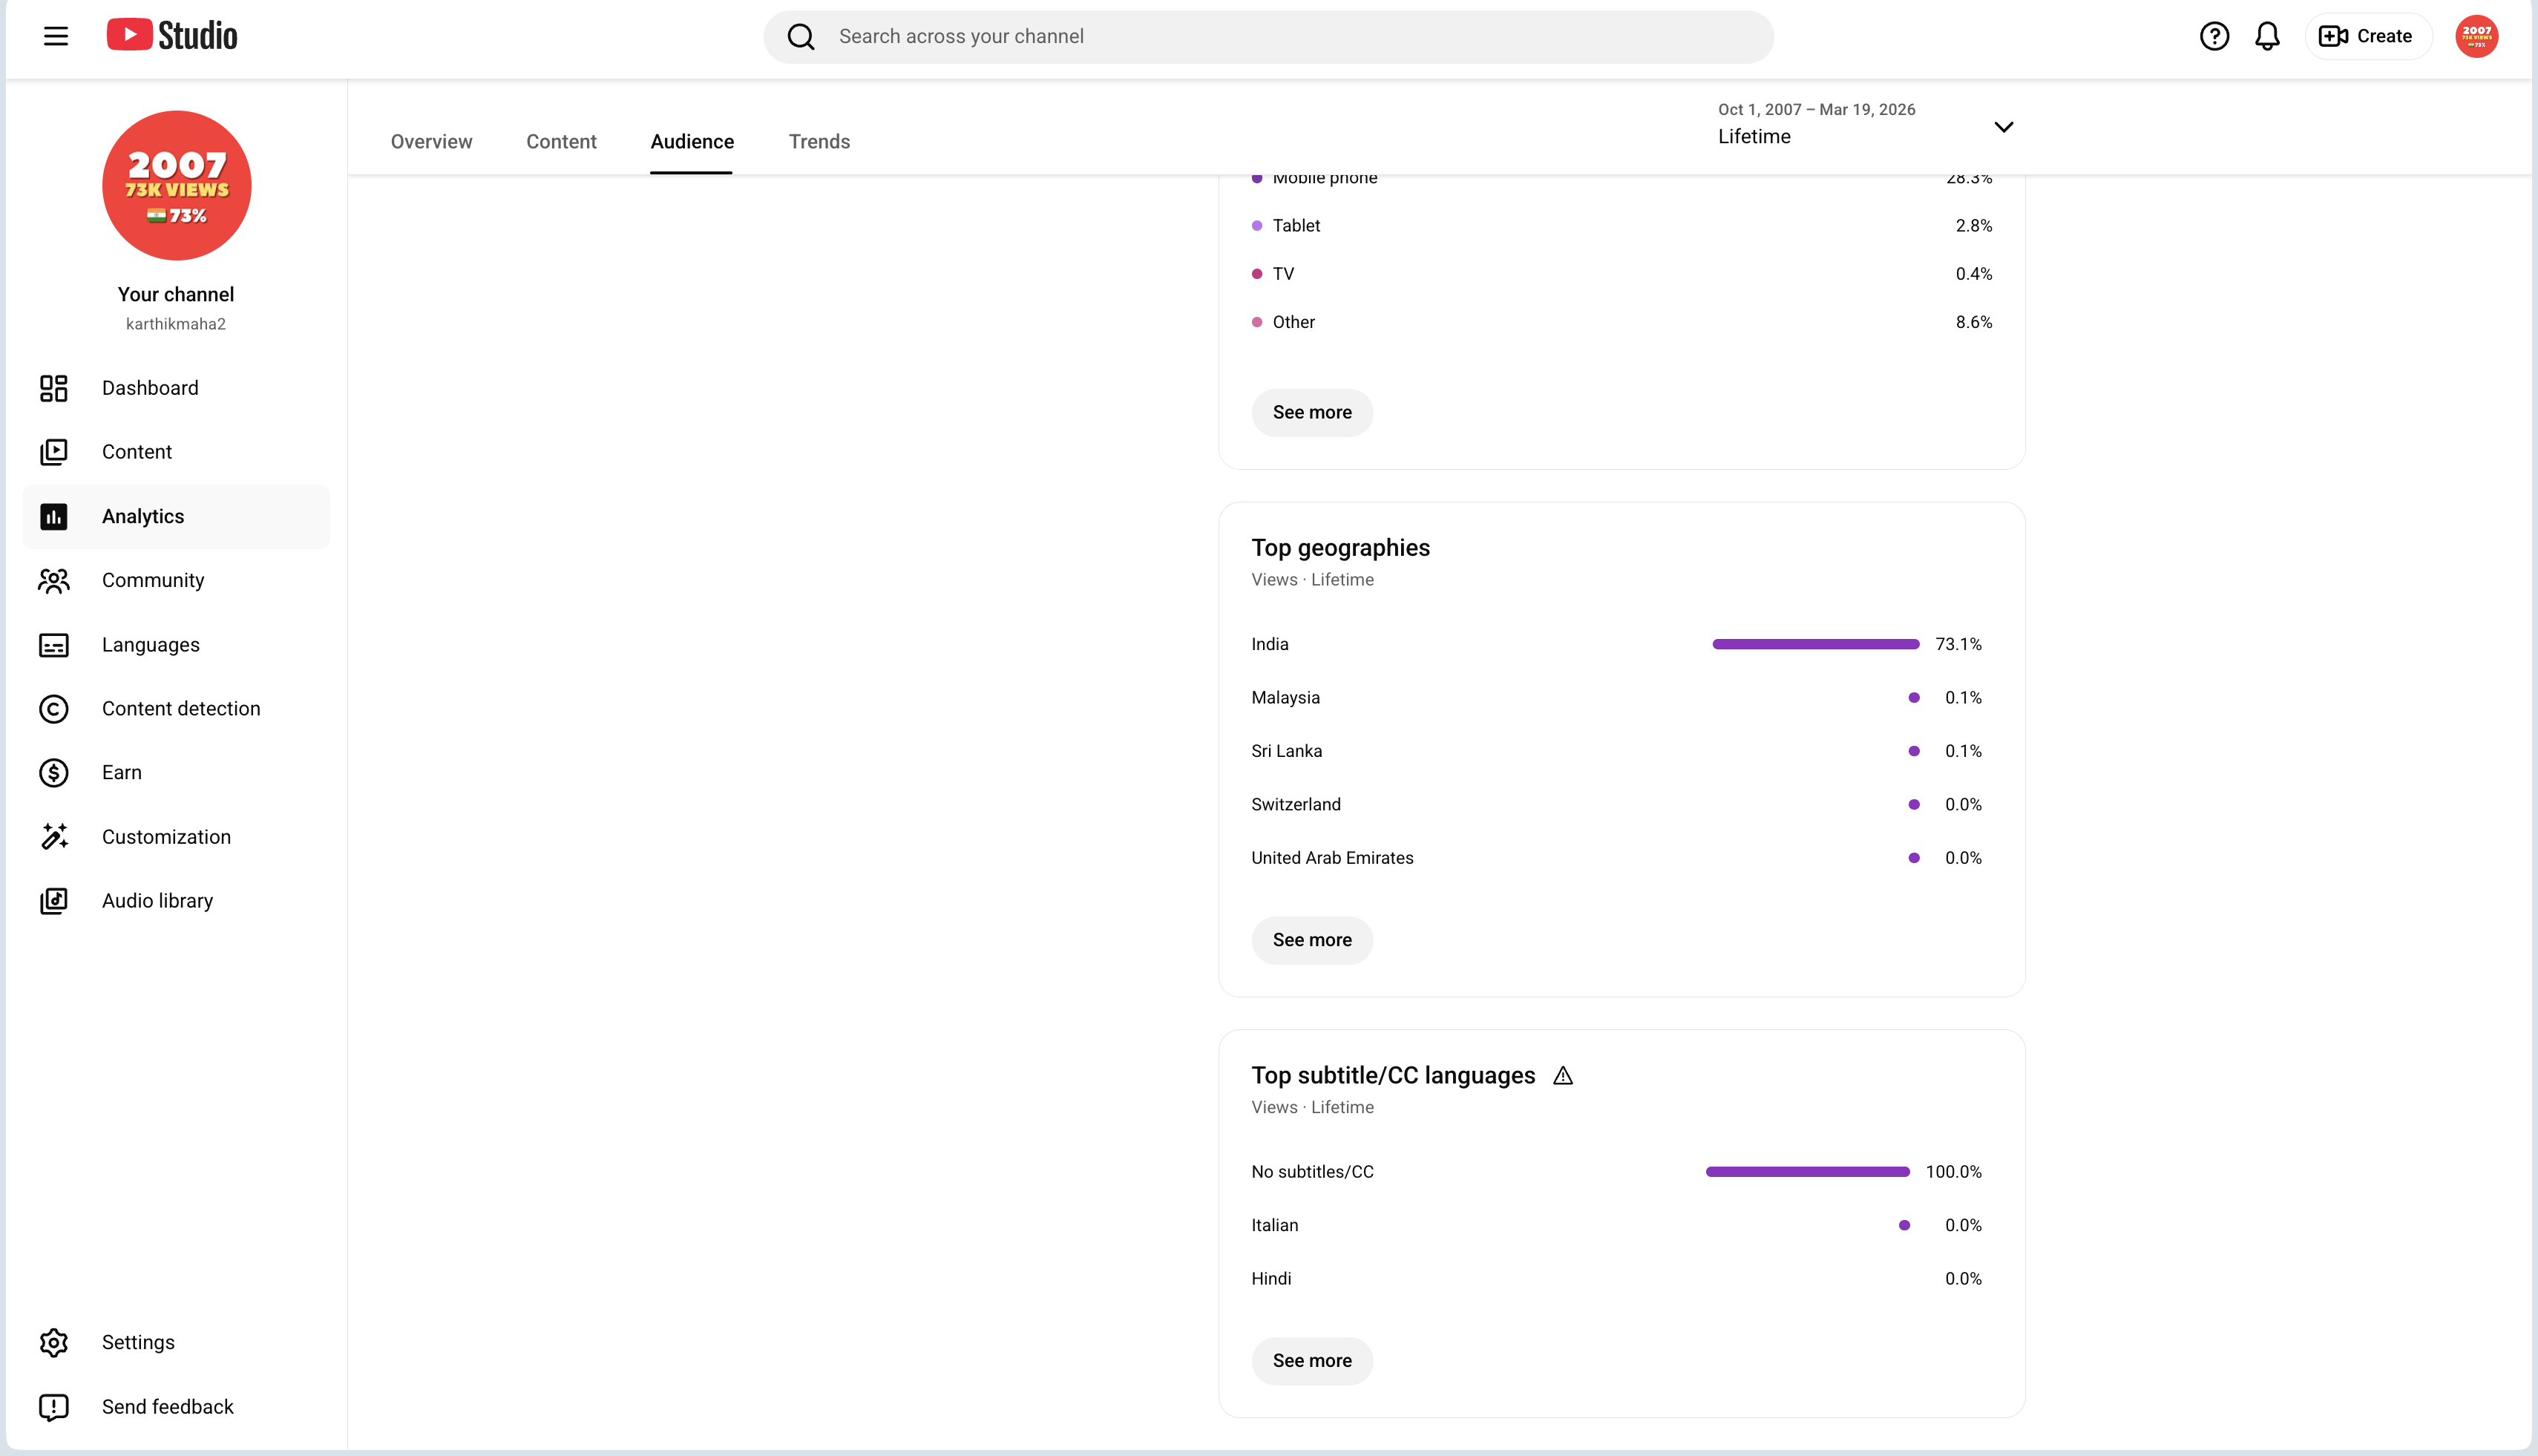The width and height of the screenshot is (2538, 1456).
Task: Click the 100.0% No subtitles value
Action: coord(1953,1172)
